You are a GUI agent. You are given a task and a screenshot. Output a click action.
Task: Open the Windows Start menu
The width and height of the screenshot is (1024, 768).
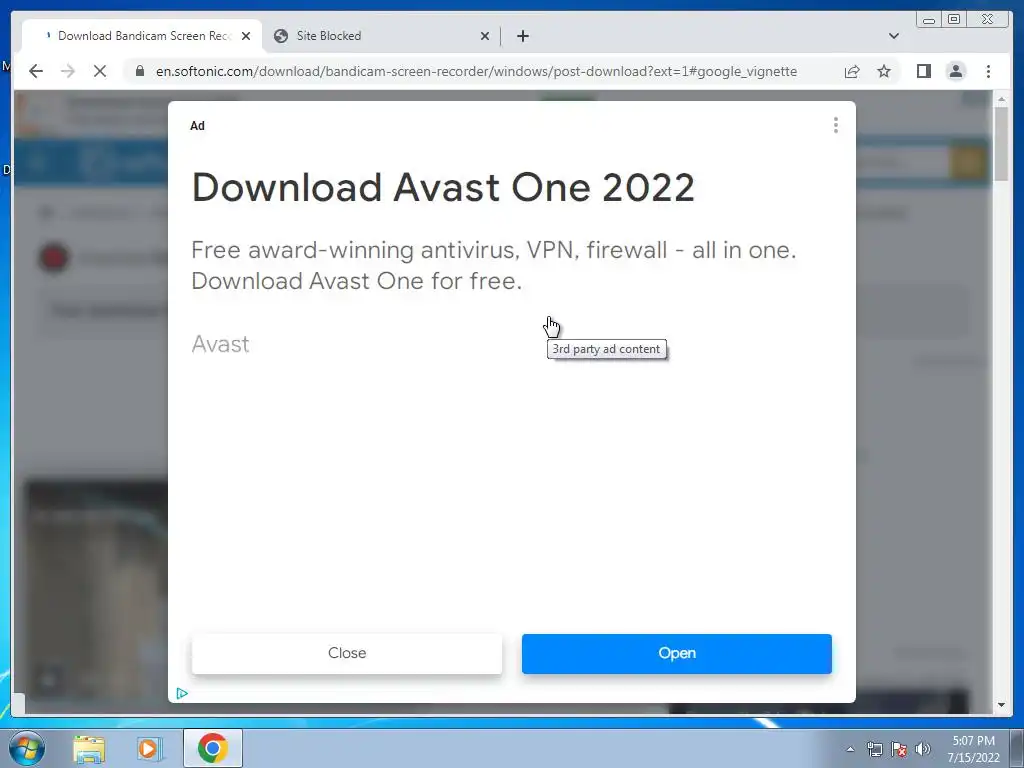27,748
